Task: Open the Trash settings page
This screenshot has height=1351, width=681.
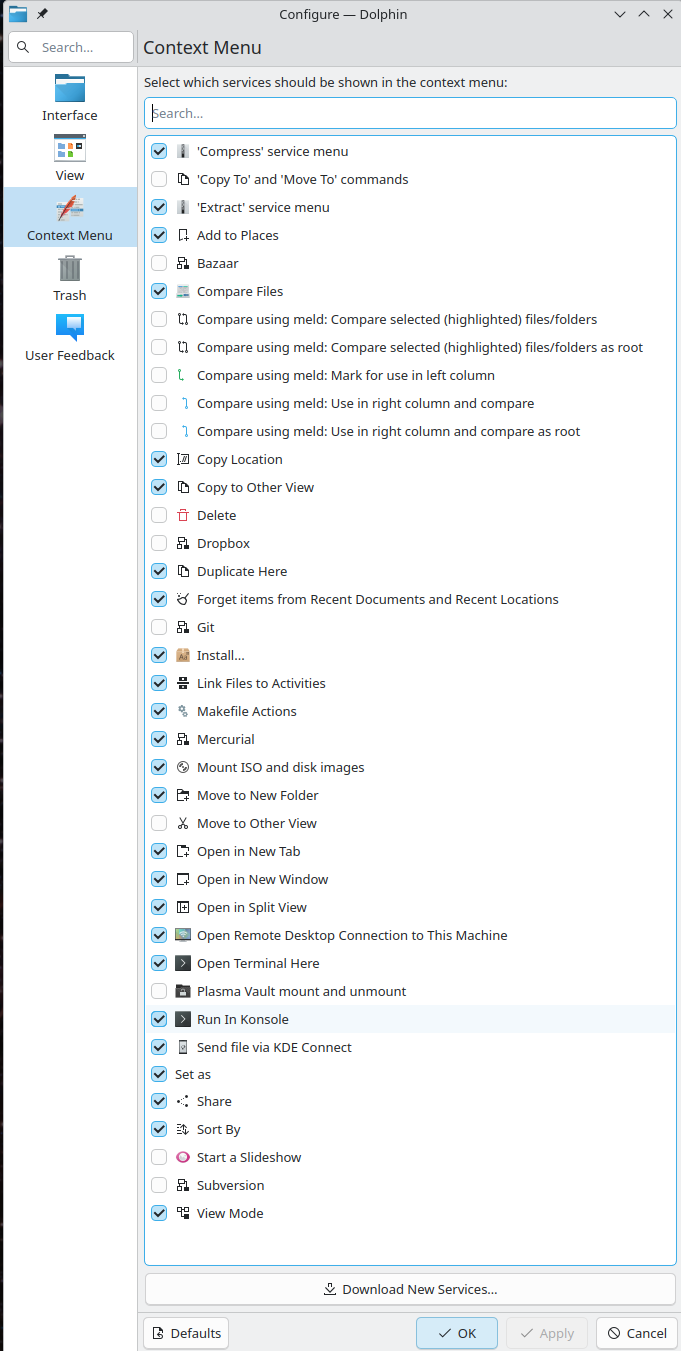Action: click(x=70, y=277)
